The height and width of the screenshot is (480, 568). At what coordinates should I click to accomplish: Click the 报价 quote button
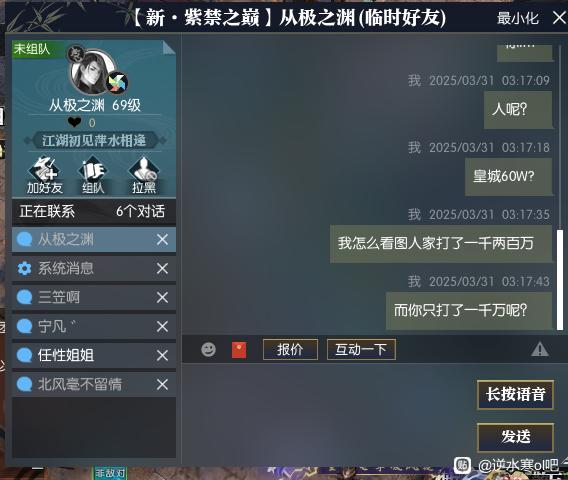(290, 350)
